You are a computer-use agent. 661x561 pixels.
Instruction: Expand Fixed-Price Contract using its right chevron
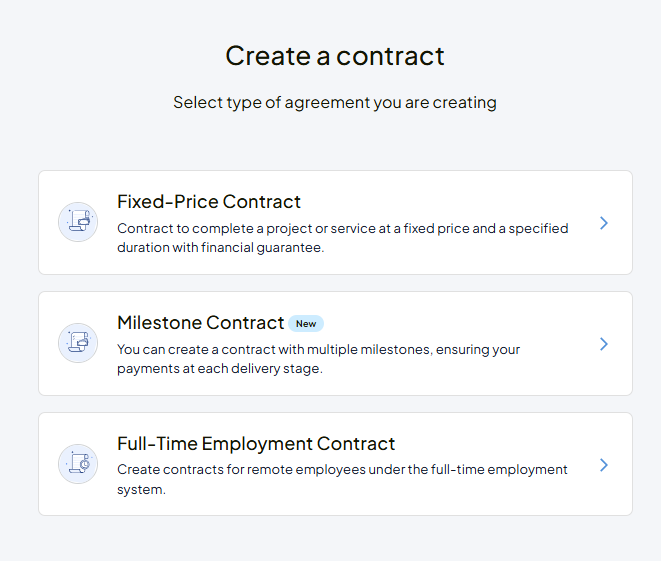tap(604, 223)
